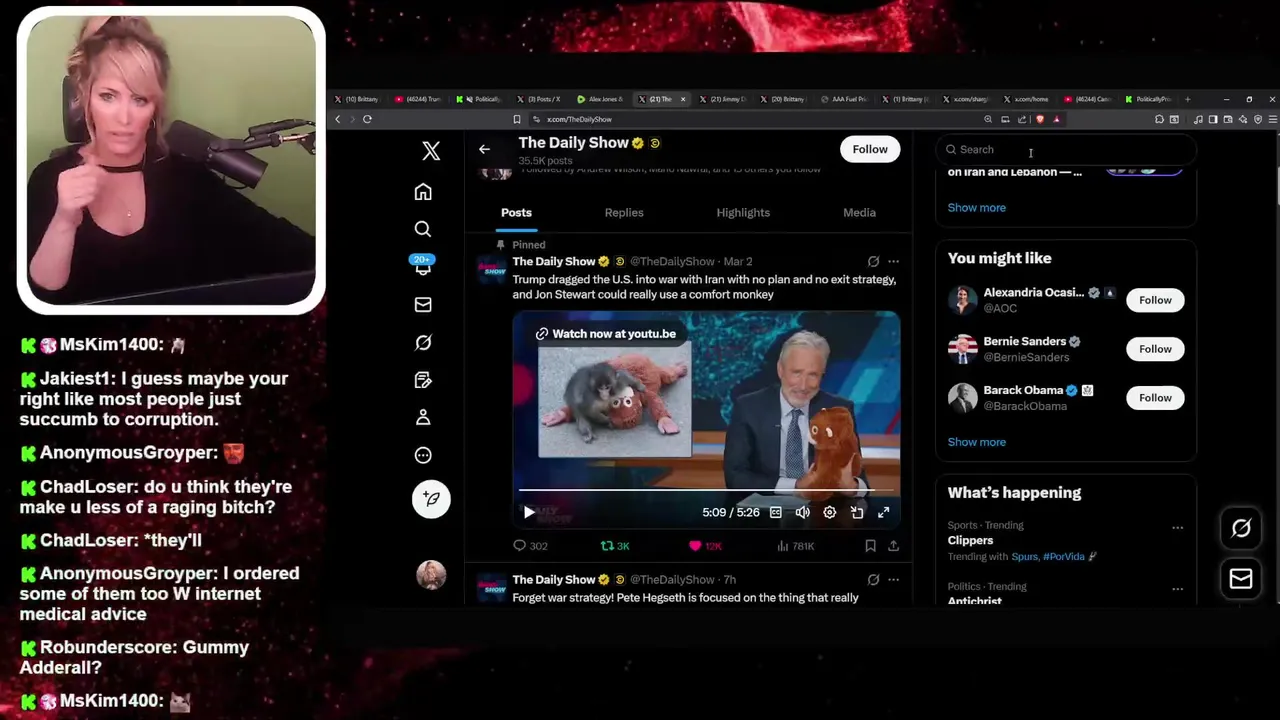Close the active Daily Show browser tab
The width and height of the screenshot is (1280, 720).
click(x=683, y=99)
